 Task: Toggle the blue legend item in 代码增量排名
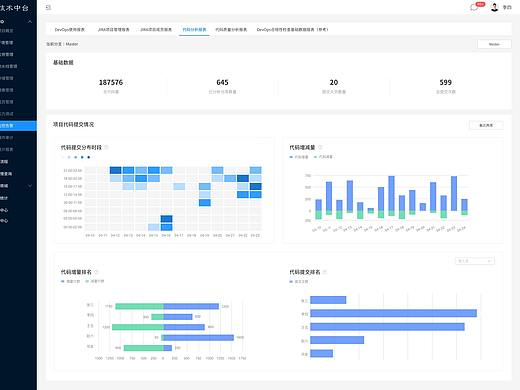70,281
